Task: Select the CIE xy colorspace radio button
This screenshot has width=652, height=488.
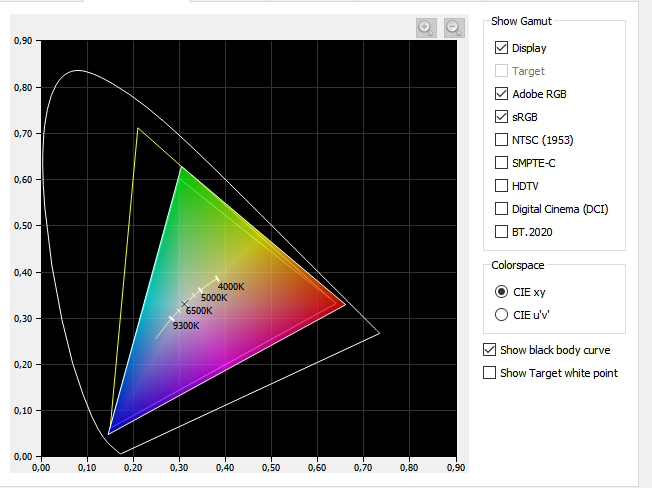Action: click(502, 292)
